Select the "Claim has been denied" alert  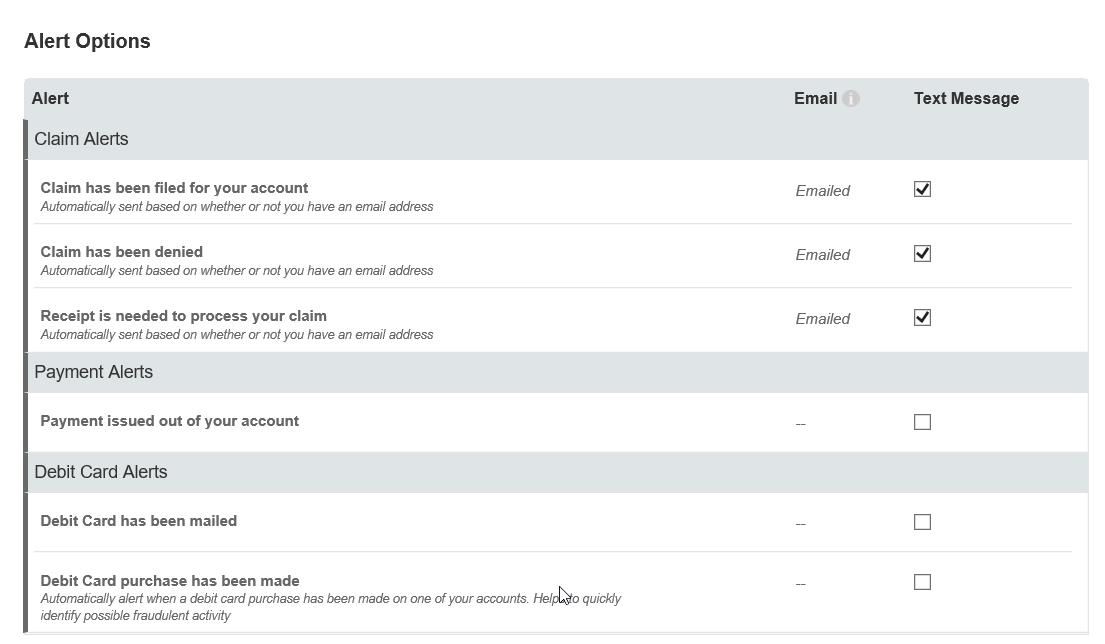coord(121,252)
